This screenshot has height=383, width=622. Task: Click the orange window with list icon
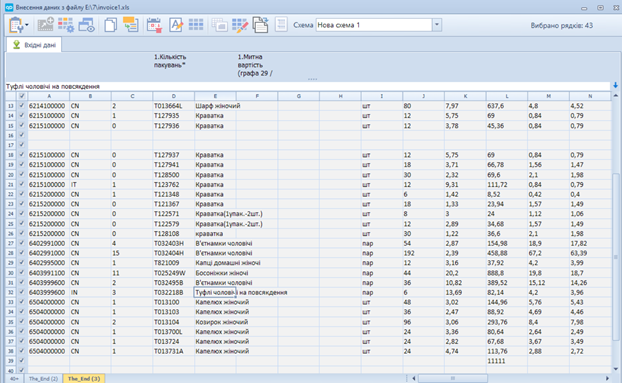[131, 25]
